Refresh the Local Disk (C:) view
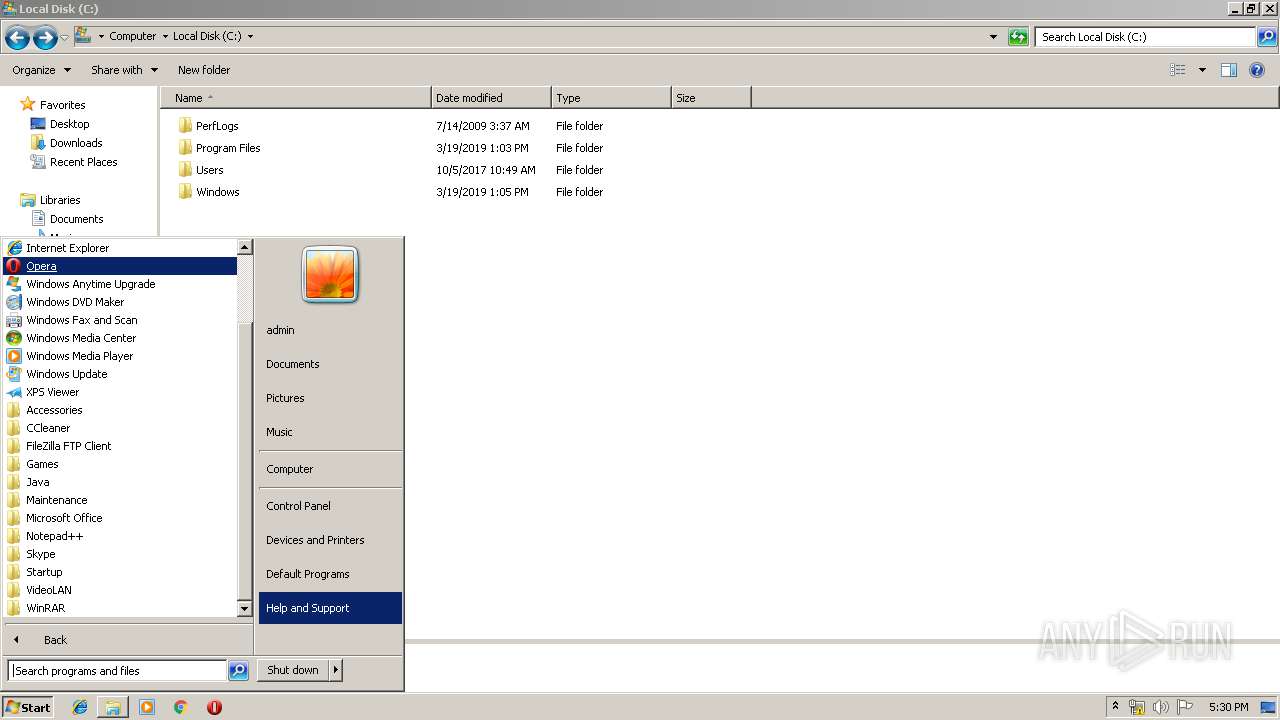Screen dimensions: 1280x720 pyautogui.click(x=1018, y=37)
